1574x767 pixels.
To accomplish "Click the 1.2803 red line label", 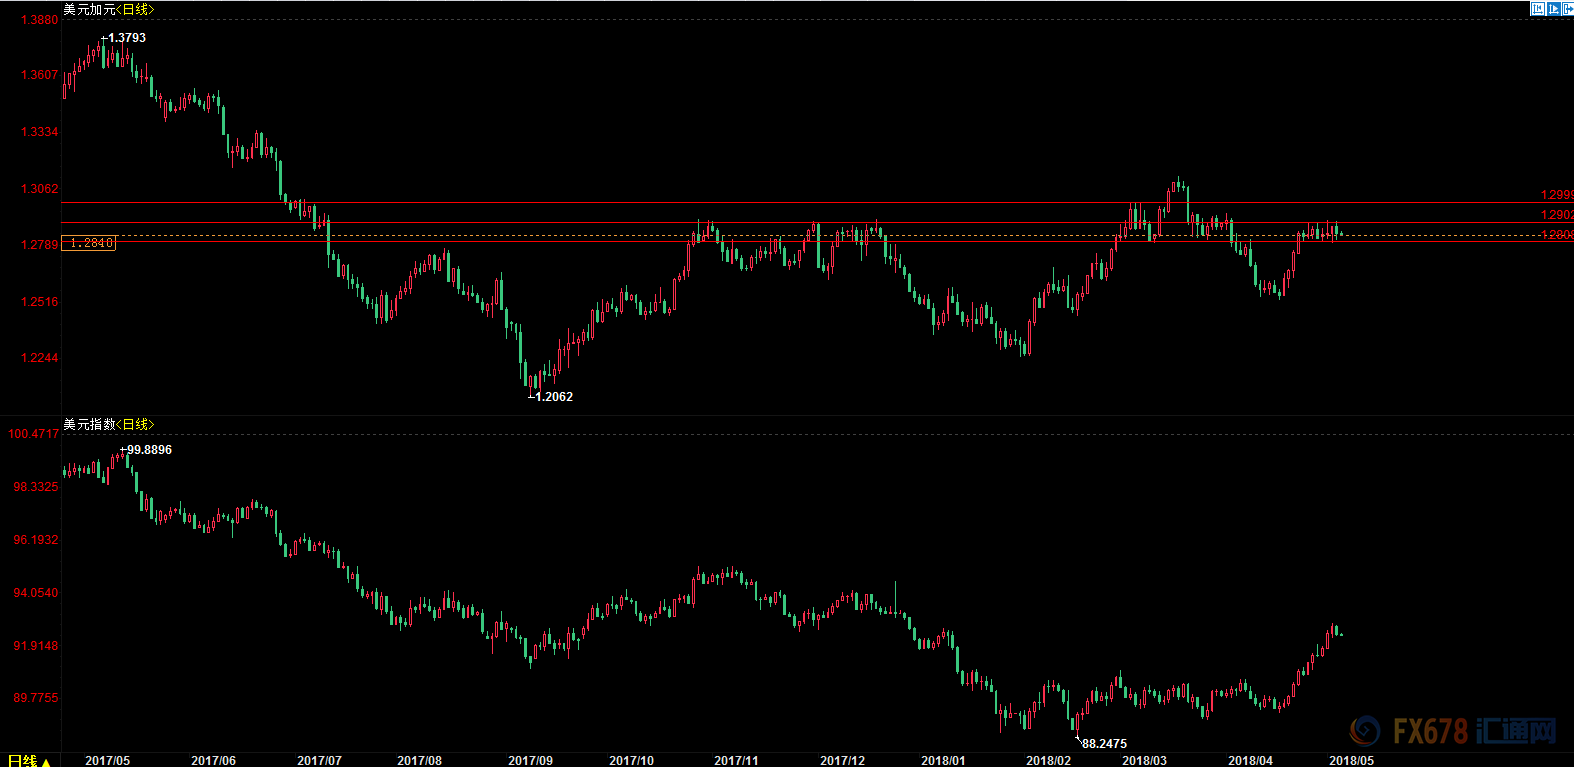I will [x=1557, y=235].
